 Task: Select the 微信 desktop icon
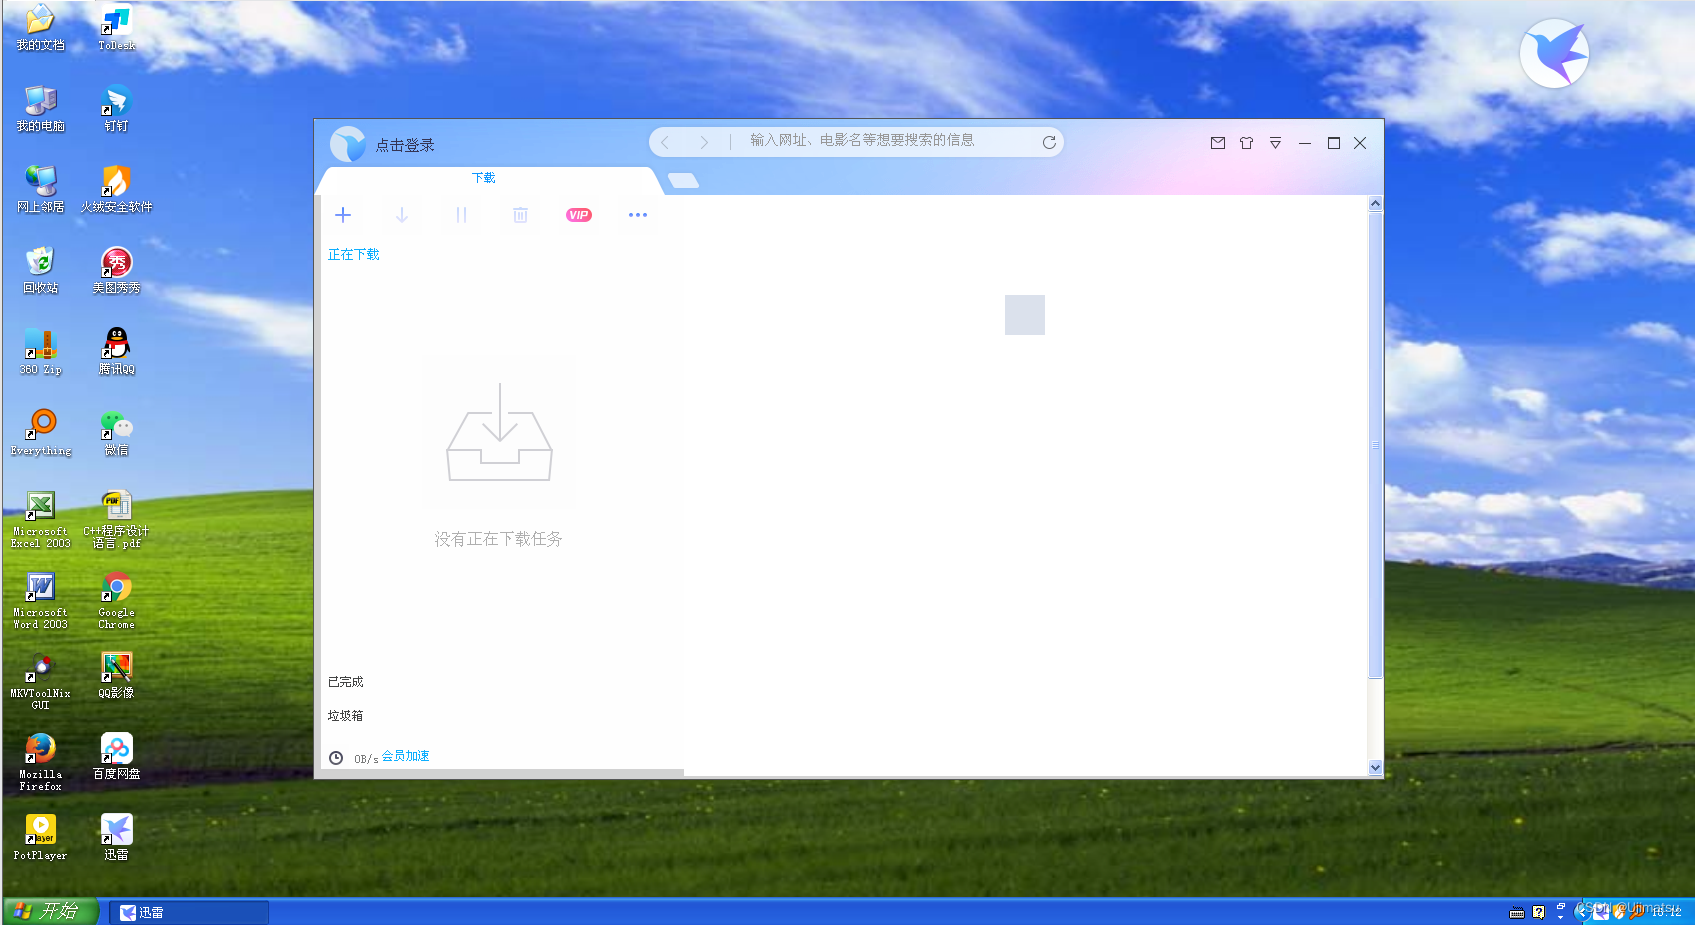pos(116,432)
